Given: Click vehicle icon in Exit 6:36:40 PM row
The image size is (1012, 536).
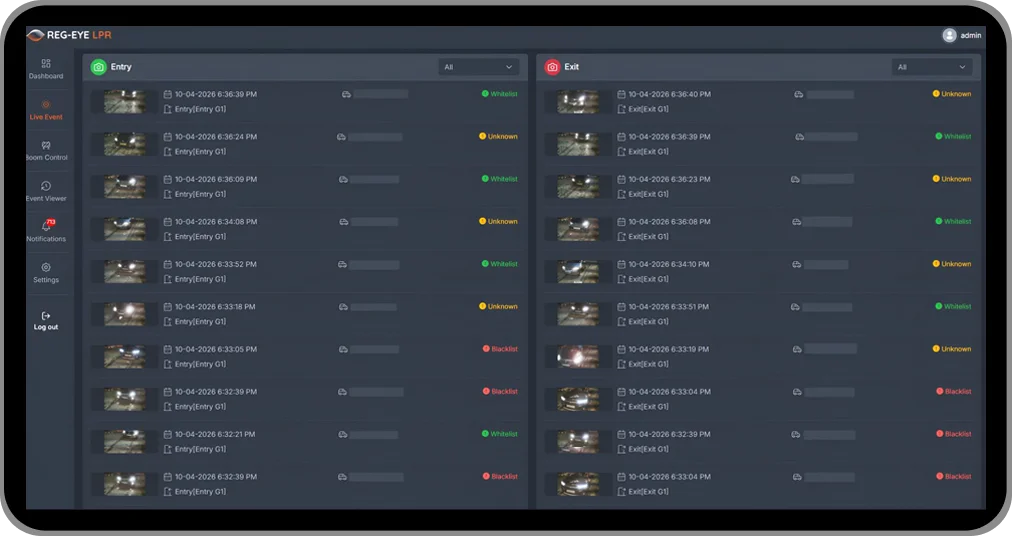Looking at the screenshot, I should [x=798, y=95].
